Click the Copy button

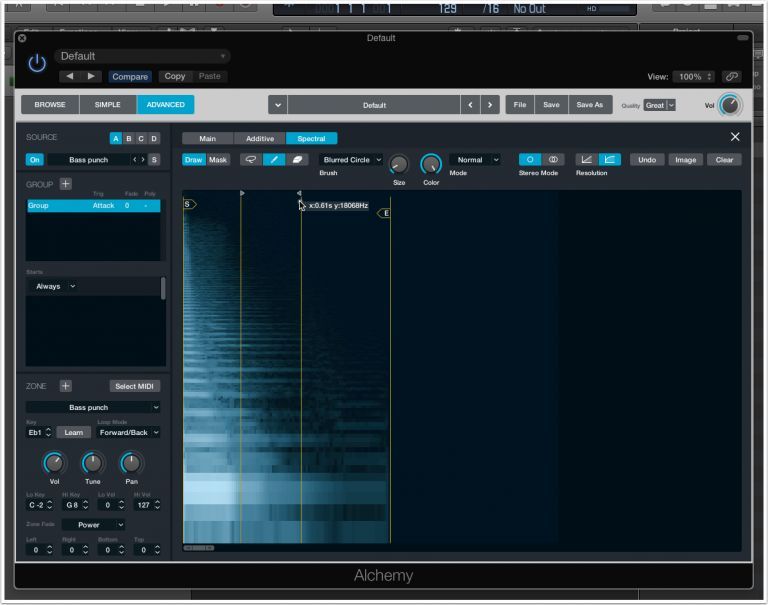tap(175, 76)
